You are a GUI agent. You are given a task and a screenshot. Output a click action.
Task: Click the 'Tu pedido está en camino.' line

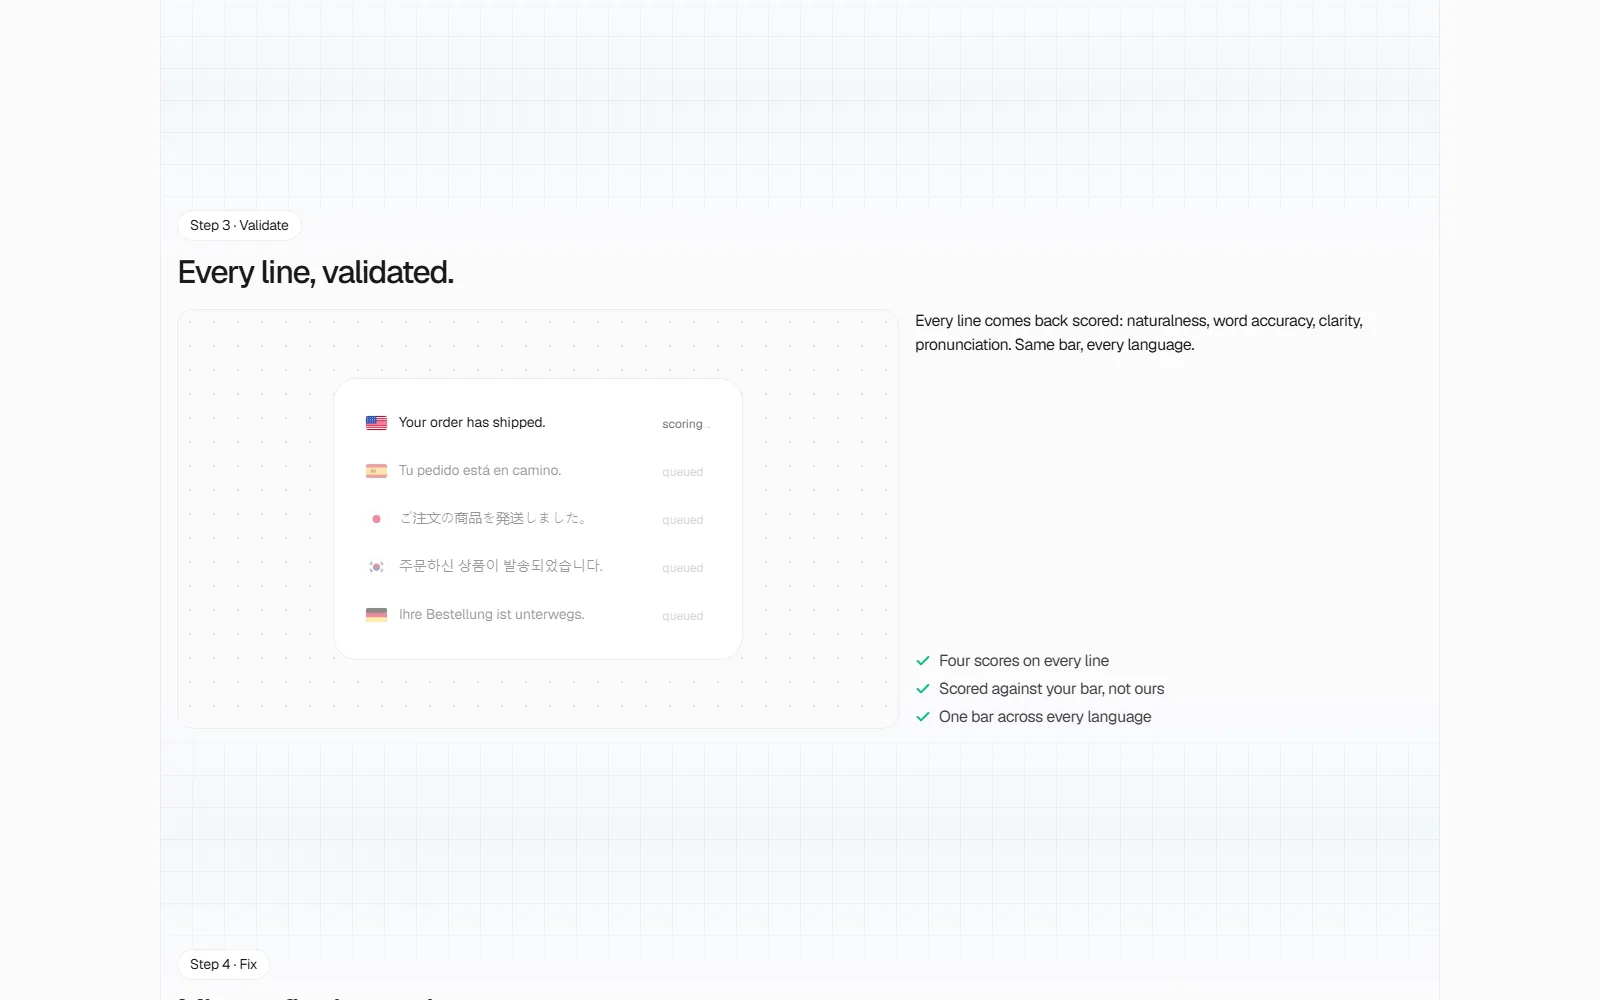(480, 471)
